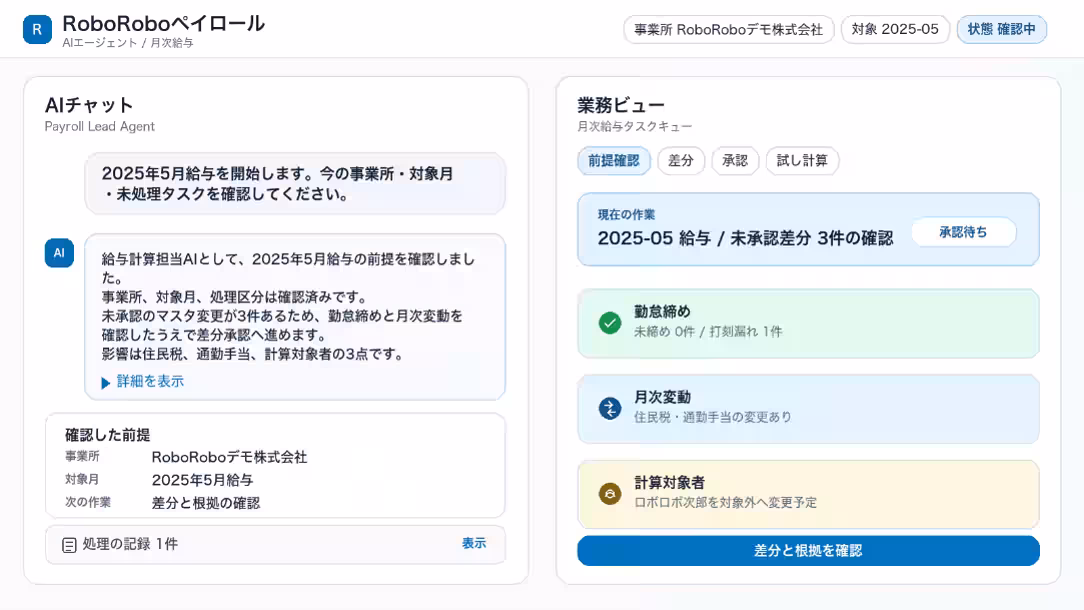Click the blue swap icon for 月次変動
Screen dimensions: 1084x610
610,409
